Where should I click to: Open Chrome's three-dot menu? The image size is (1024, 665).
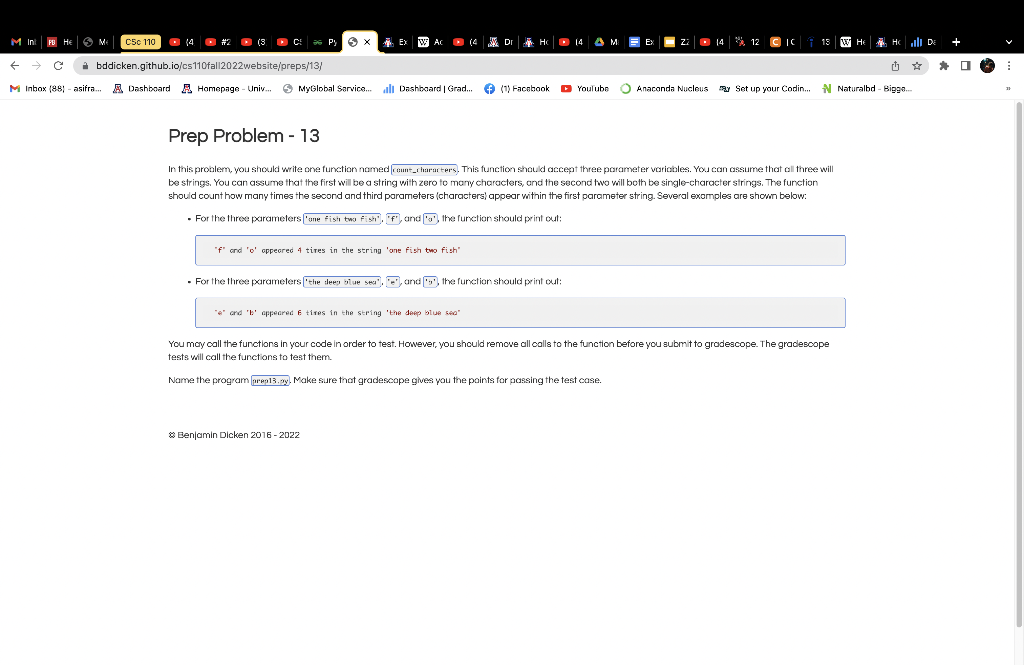[x=1009, y=64]
